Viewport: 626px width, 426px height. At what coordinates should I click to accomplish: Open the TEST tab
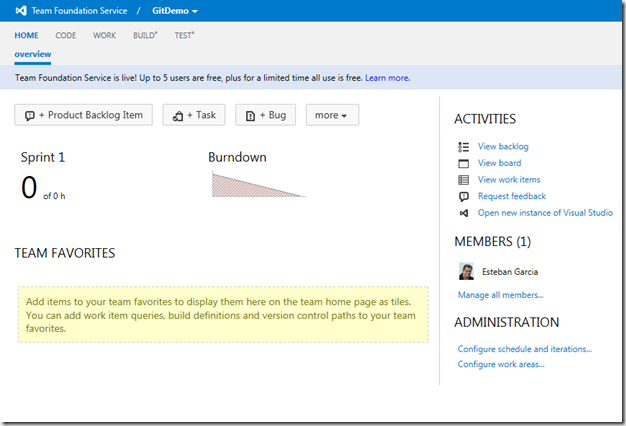click(x=184, y=36)
